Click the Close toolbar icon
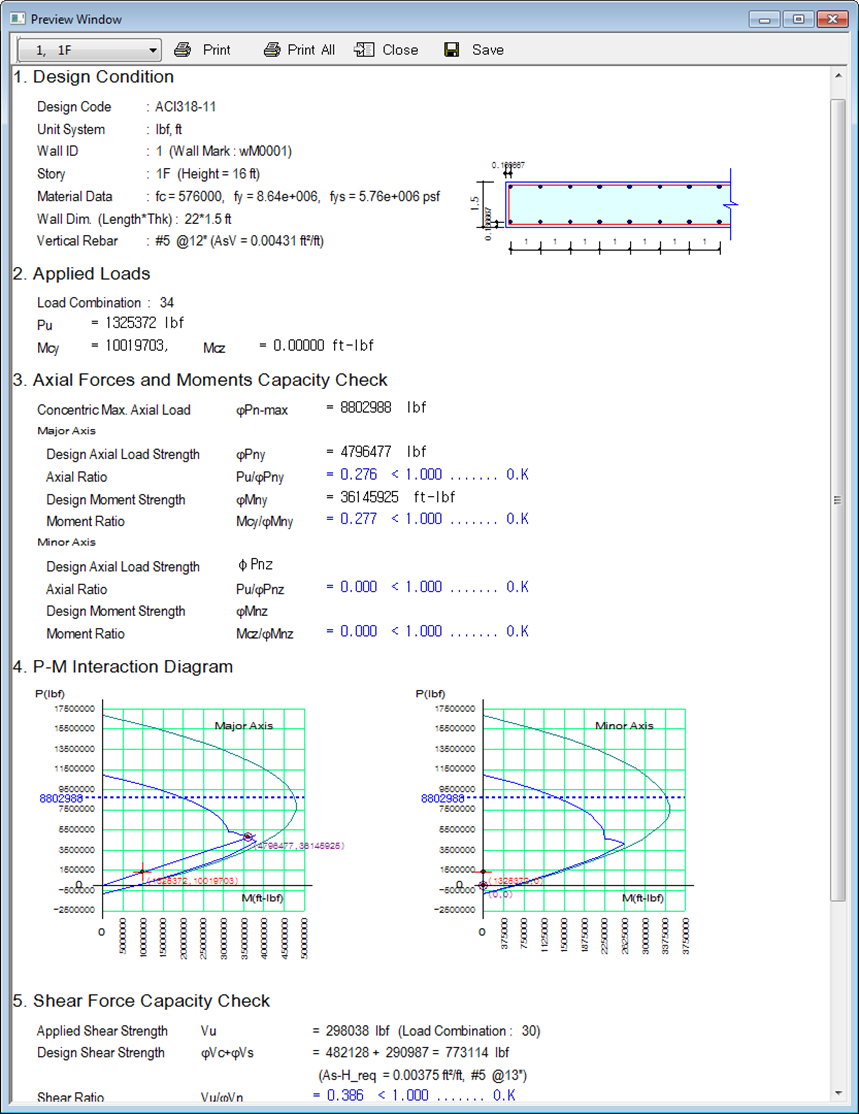 coord(364,50)
